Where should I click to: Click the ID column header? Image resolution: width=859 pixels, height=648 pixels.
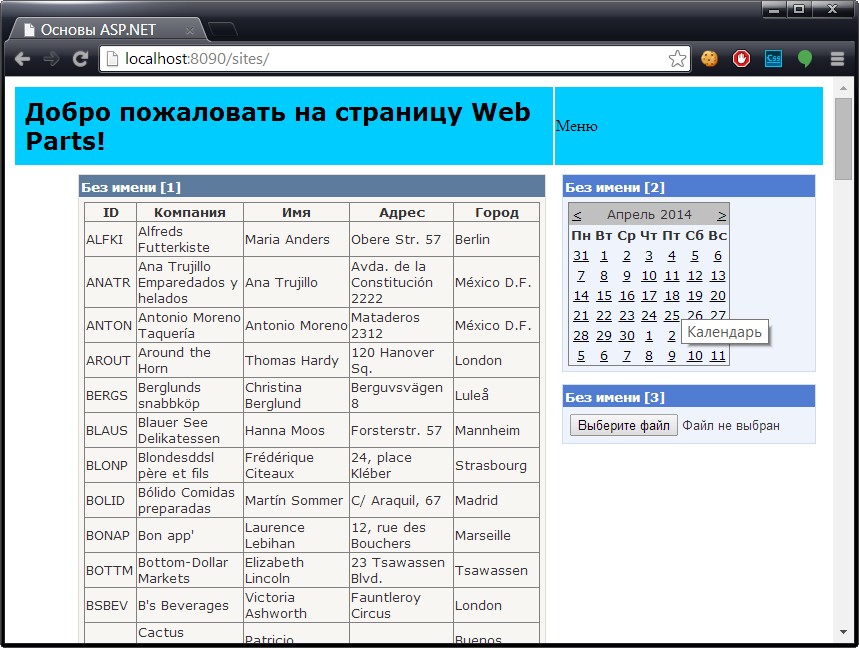[x=111, y=213]
